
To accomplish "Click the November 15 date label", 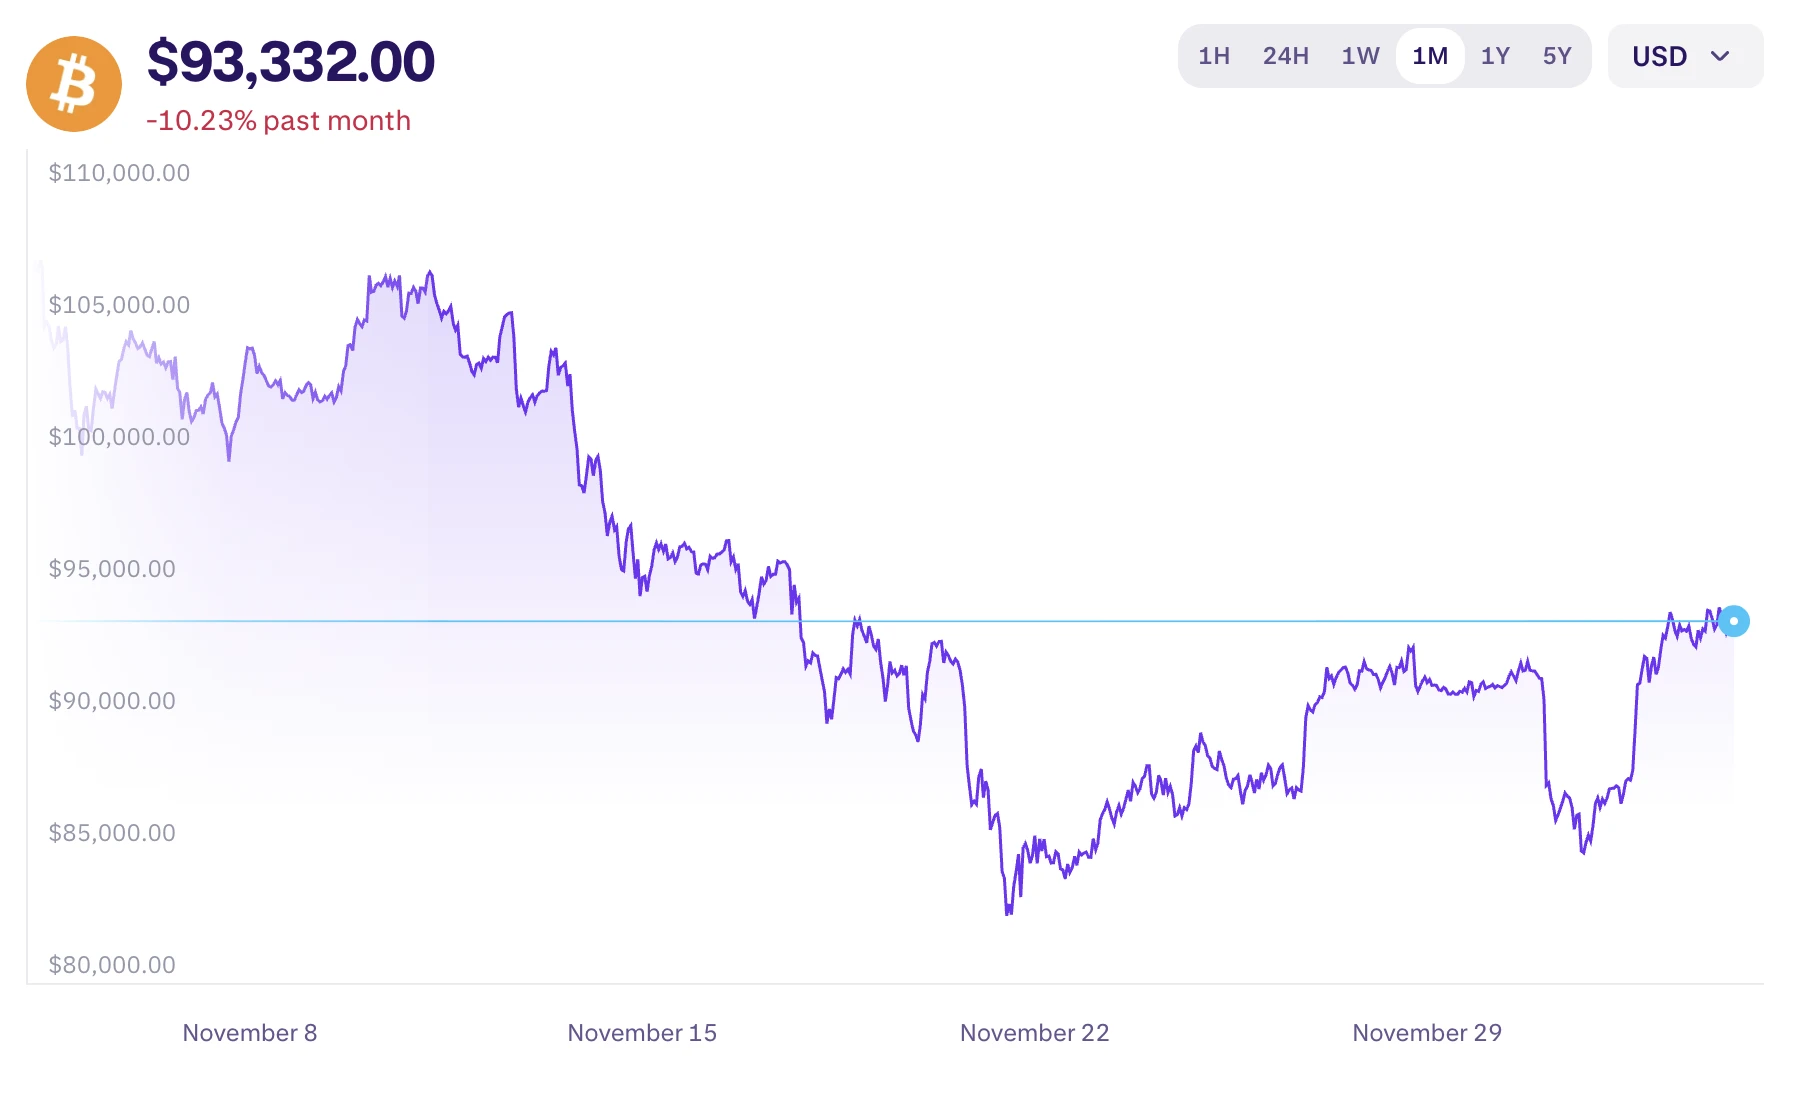I will 641,1032.
